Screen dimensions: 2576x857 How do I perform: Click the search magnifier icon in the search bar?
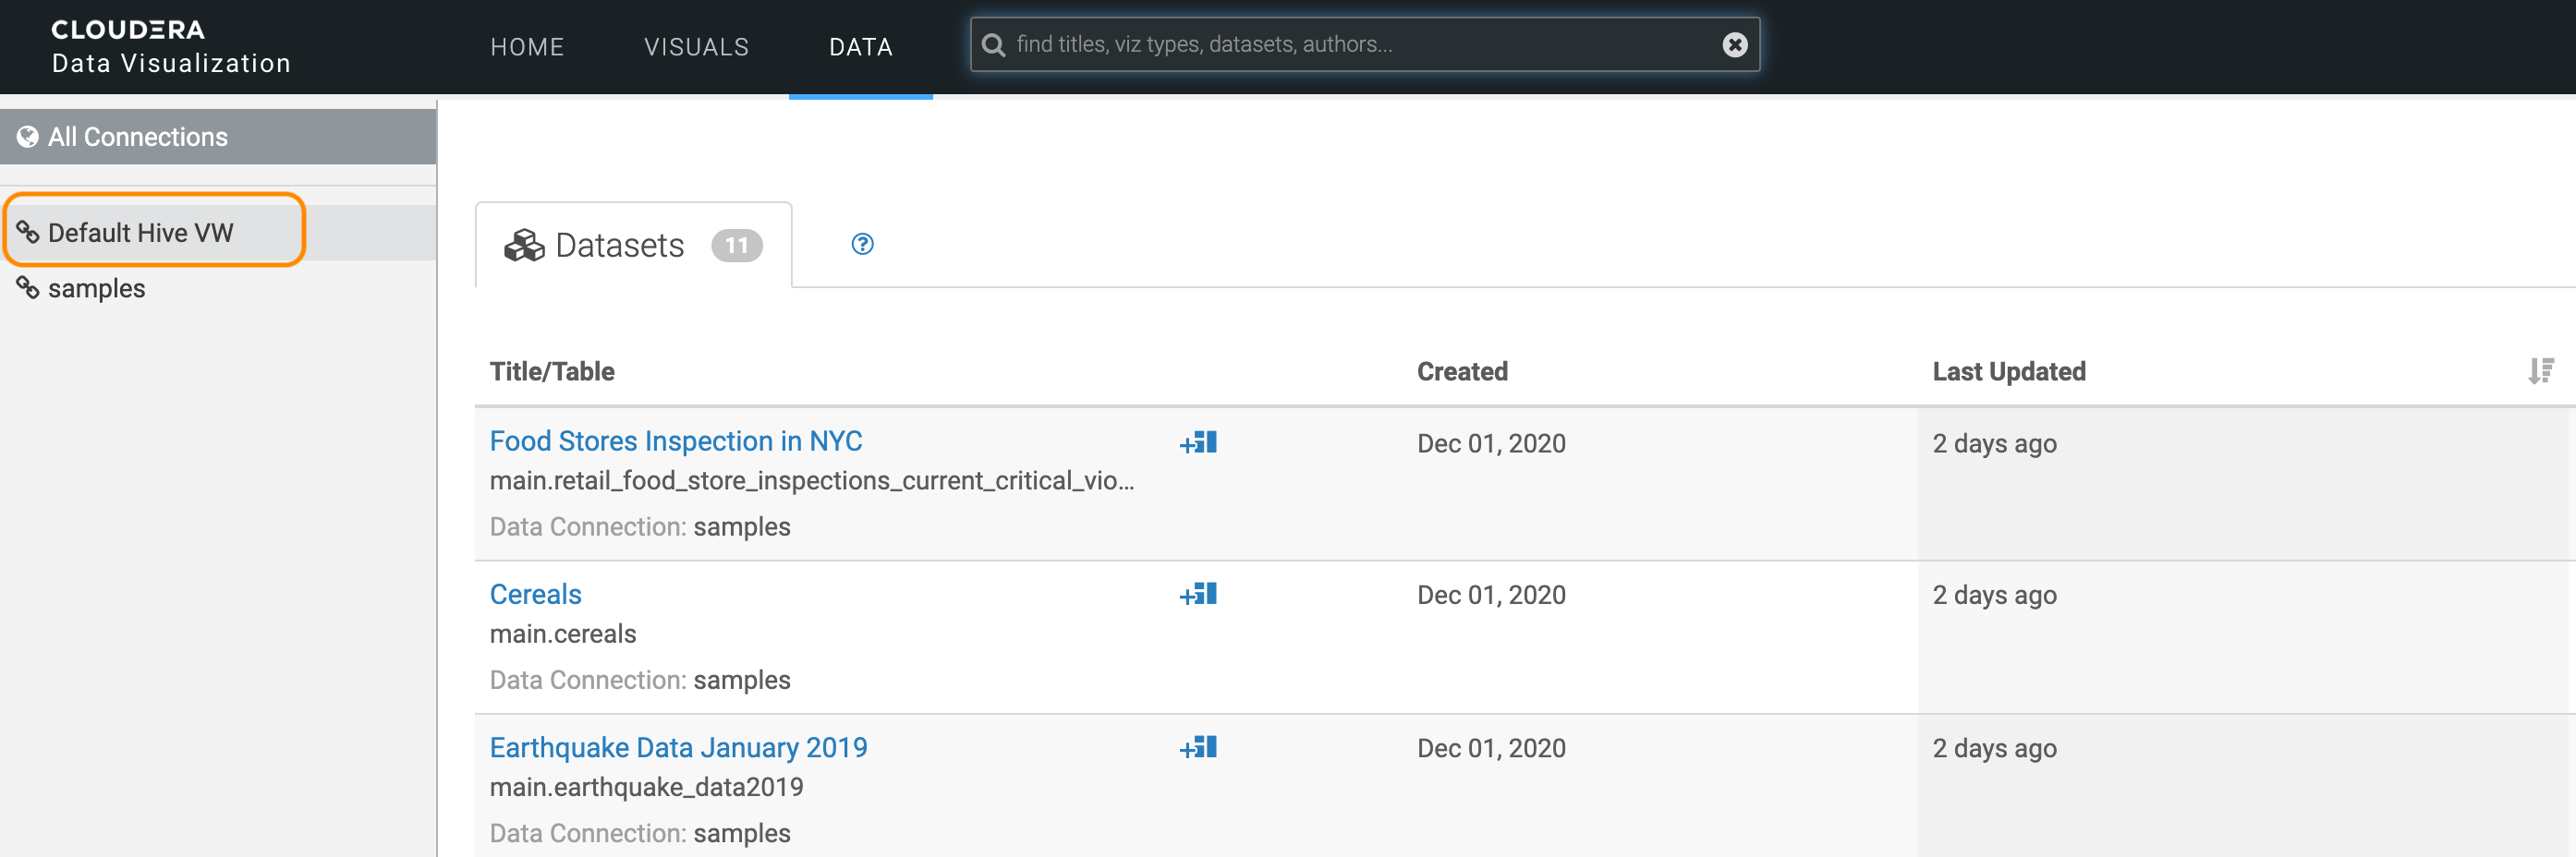[992, 44]
